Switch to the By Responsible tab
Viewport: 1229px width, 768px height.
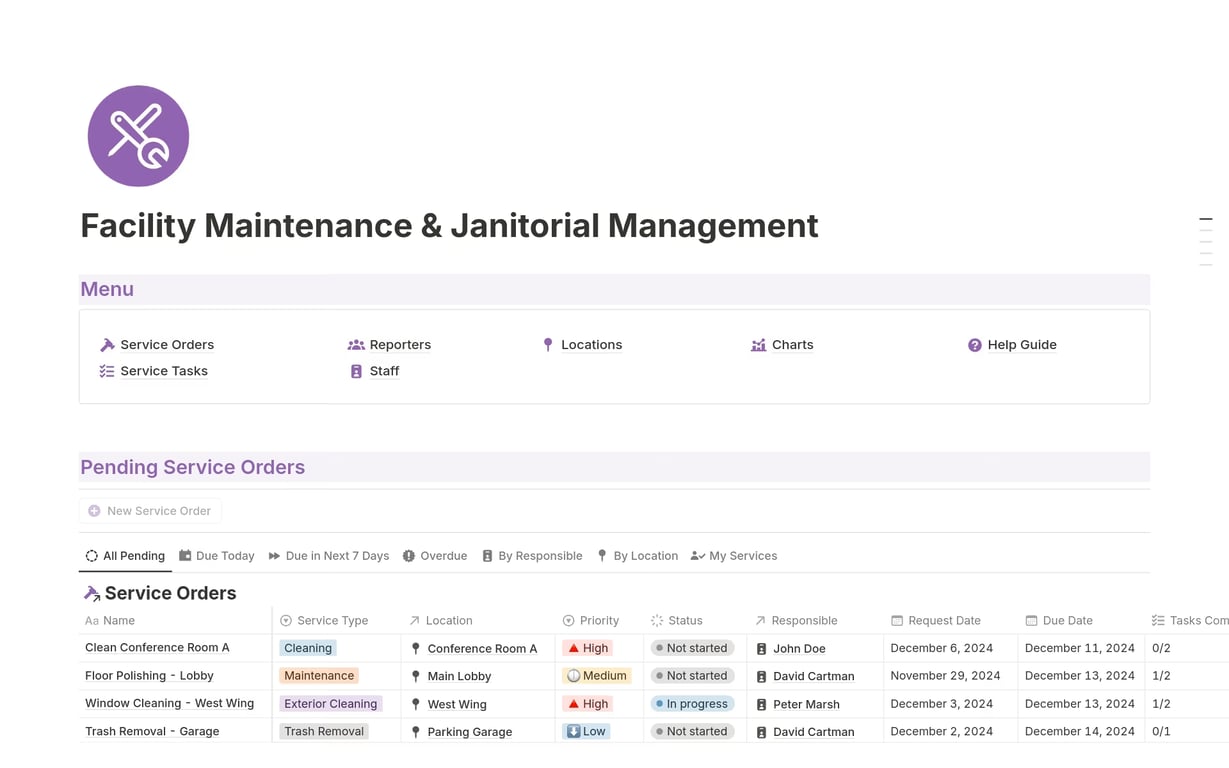tap(532, 556)
